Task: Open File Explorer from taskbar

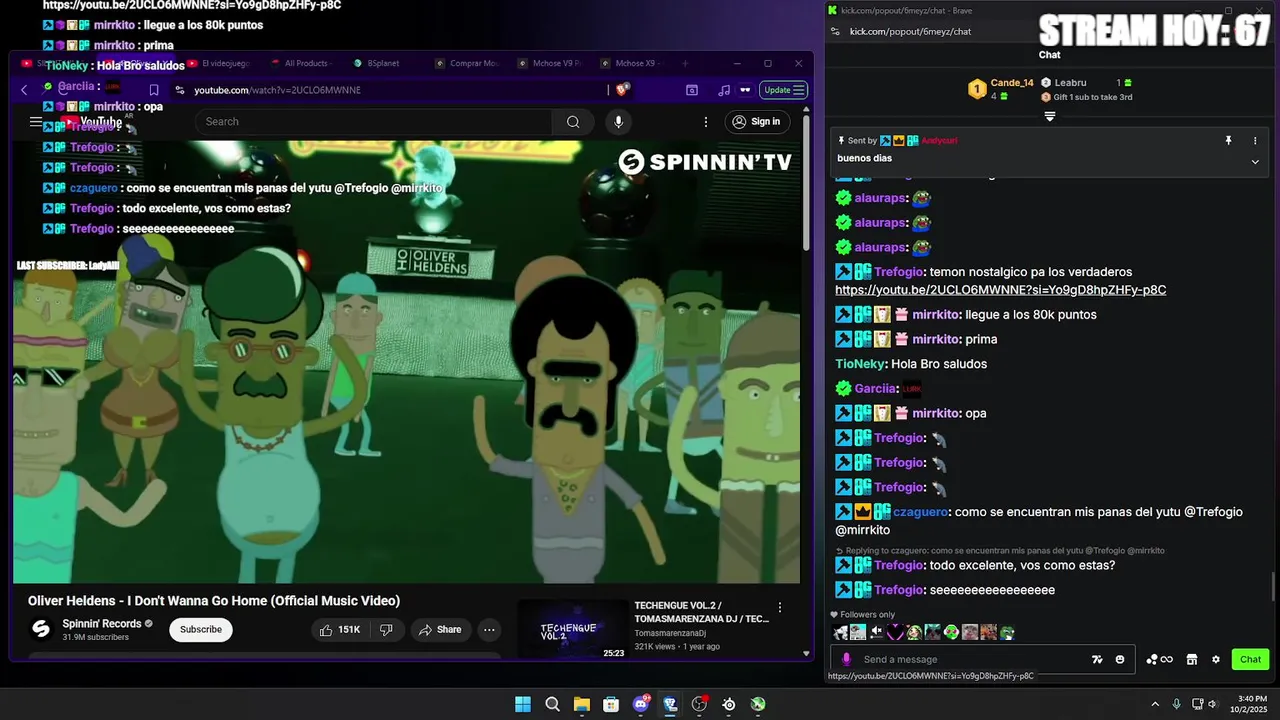Action: pos(582,704)
